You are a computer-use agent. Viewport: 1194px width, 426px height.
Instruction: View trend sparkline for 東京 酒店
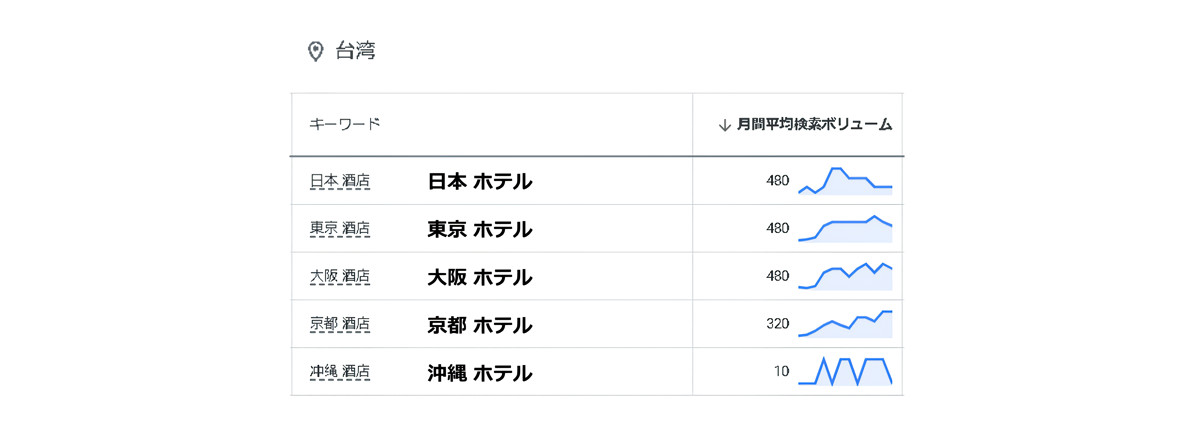[845, 229]
